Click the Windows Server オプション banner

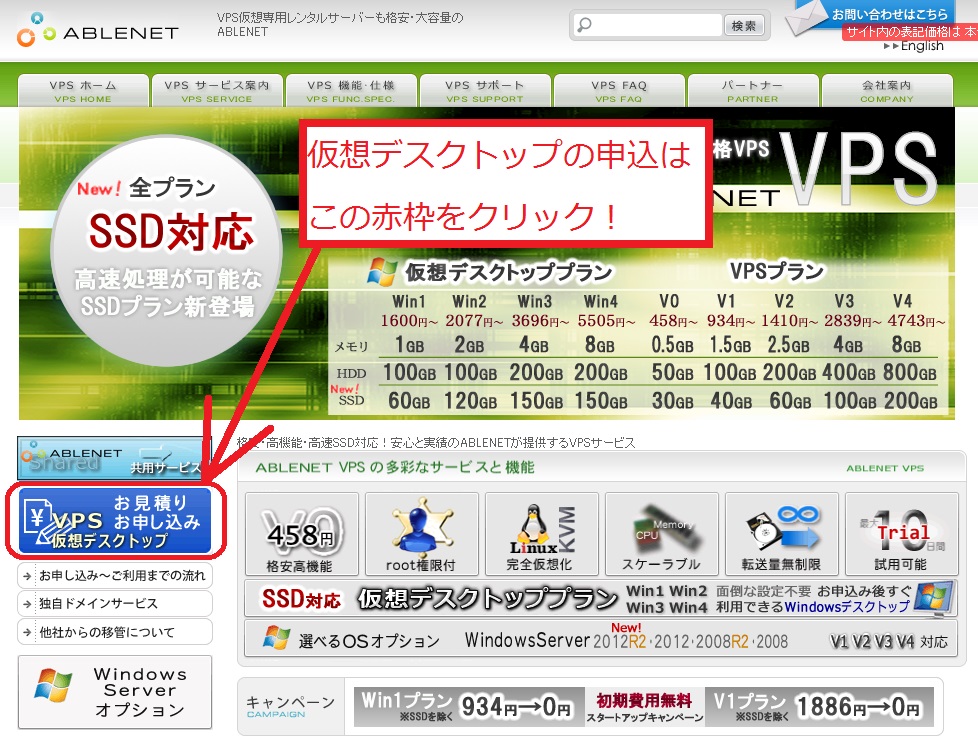115,692
